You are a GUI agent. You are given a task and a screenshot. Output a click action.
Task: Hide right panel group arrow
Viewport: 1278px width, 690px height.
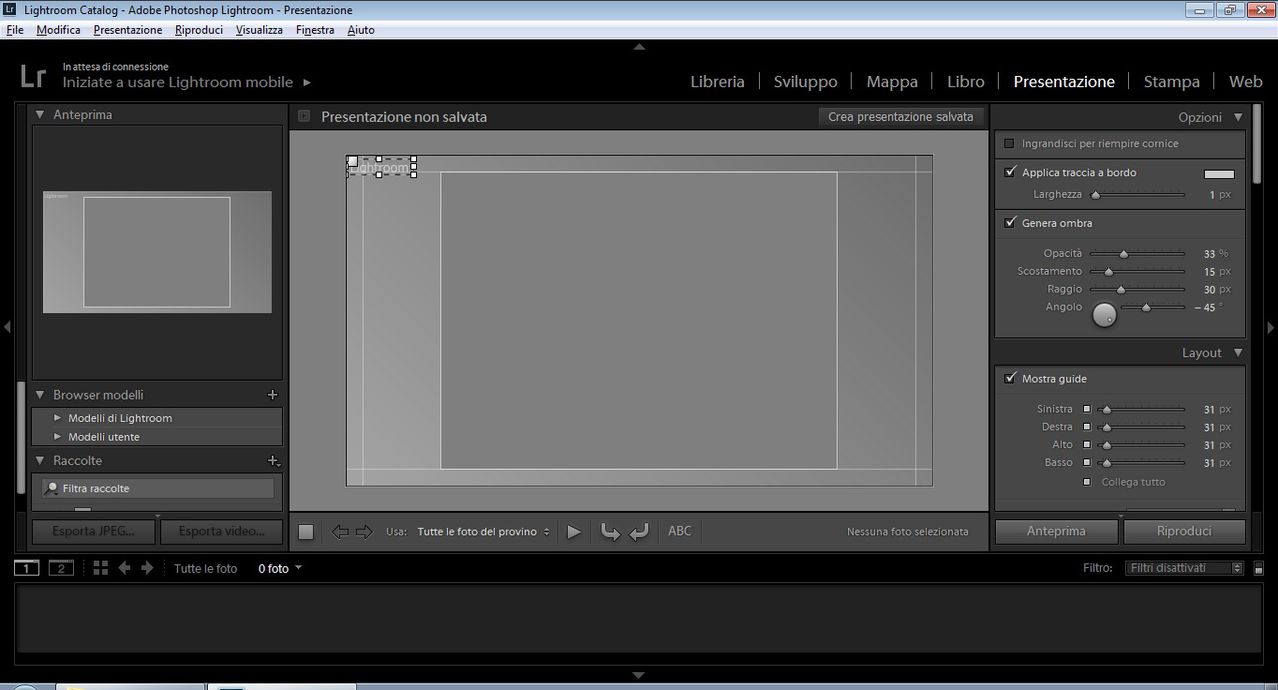[x=1271, y=327]
